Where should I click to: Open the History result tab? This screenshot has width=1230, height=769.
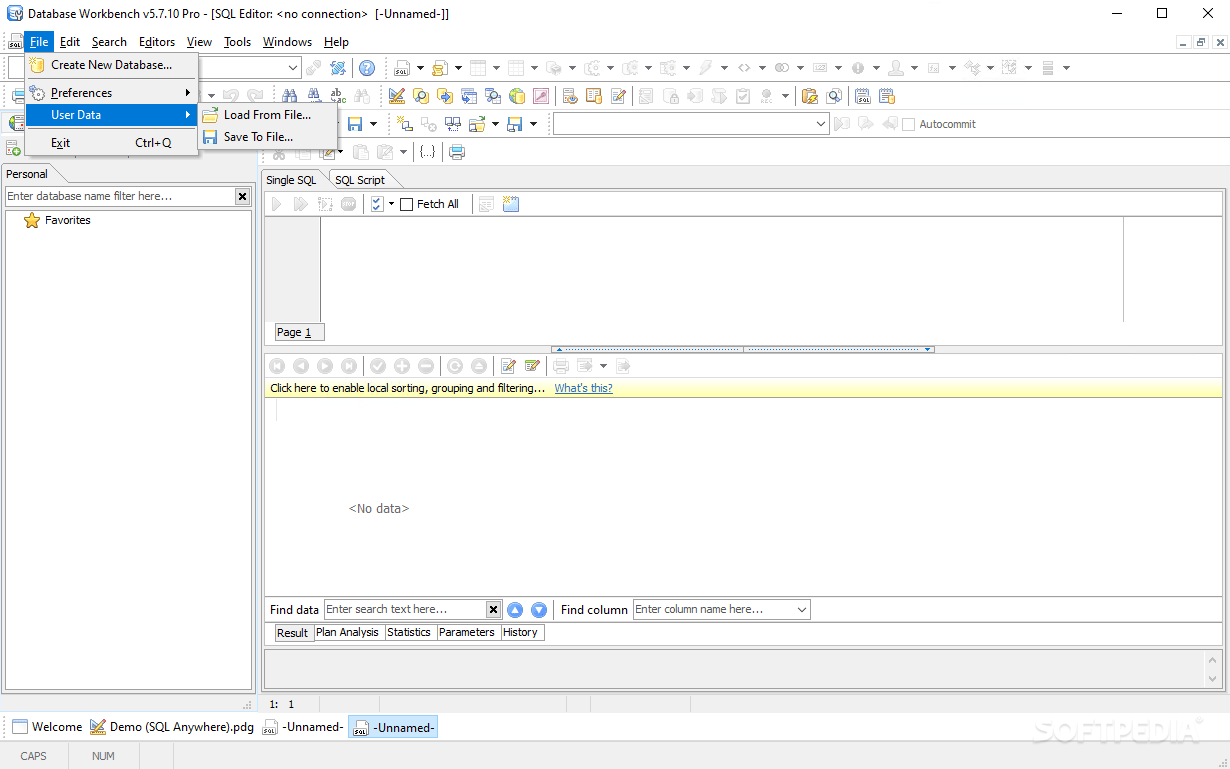520,632
